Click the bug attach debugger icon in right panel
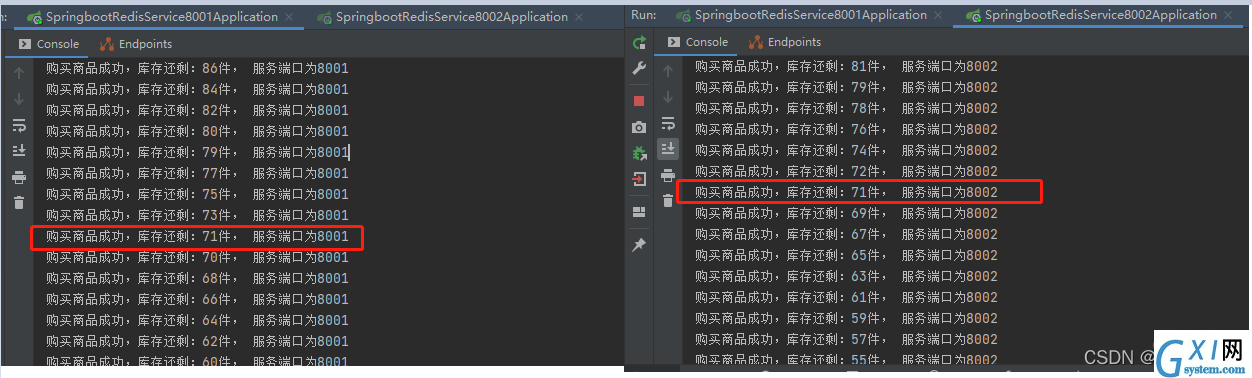 click(639, 153)
